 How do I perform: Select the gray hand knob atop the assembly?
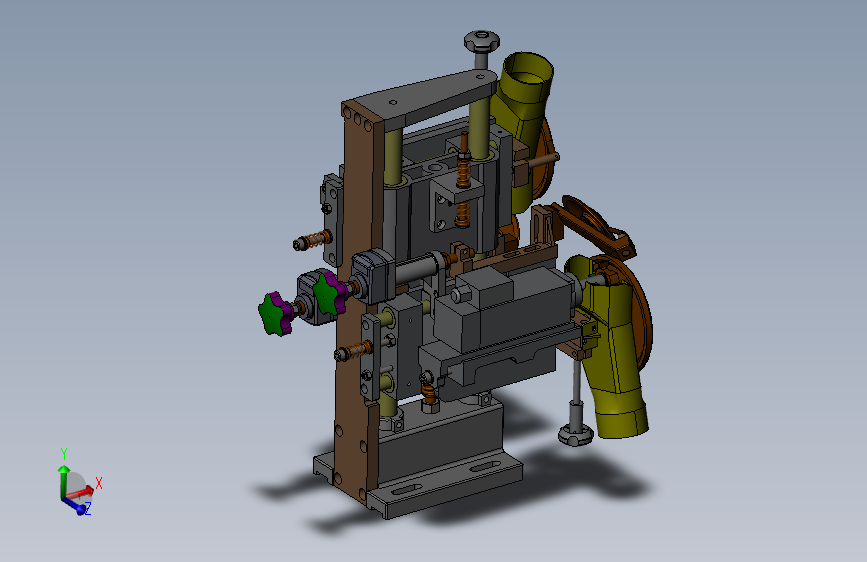coord(482,41)
